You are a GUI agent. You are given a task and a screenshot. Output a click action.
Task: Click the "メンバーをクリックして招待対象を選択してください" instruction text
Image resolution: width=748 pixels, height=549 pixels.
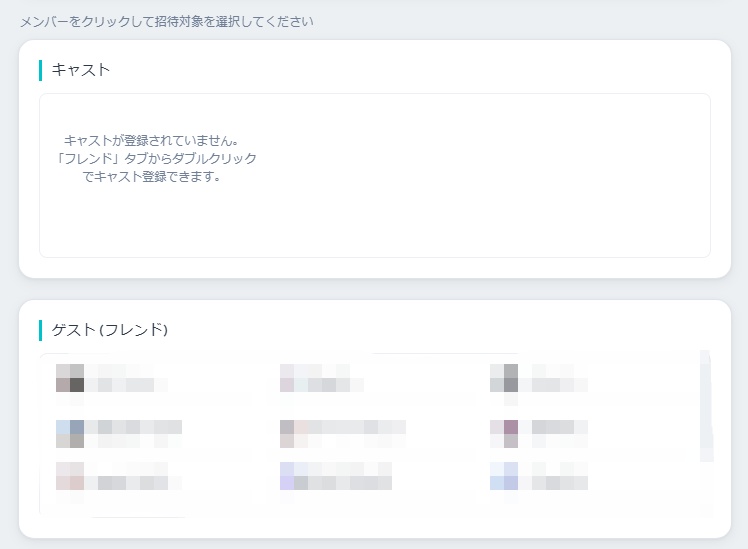pyautogui.click(x=166, y=21)
